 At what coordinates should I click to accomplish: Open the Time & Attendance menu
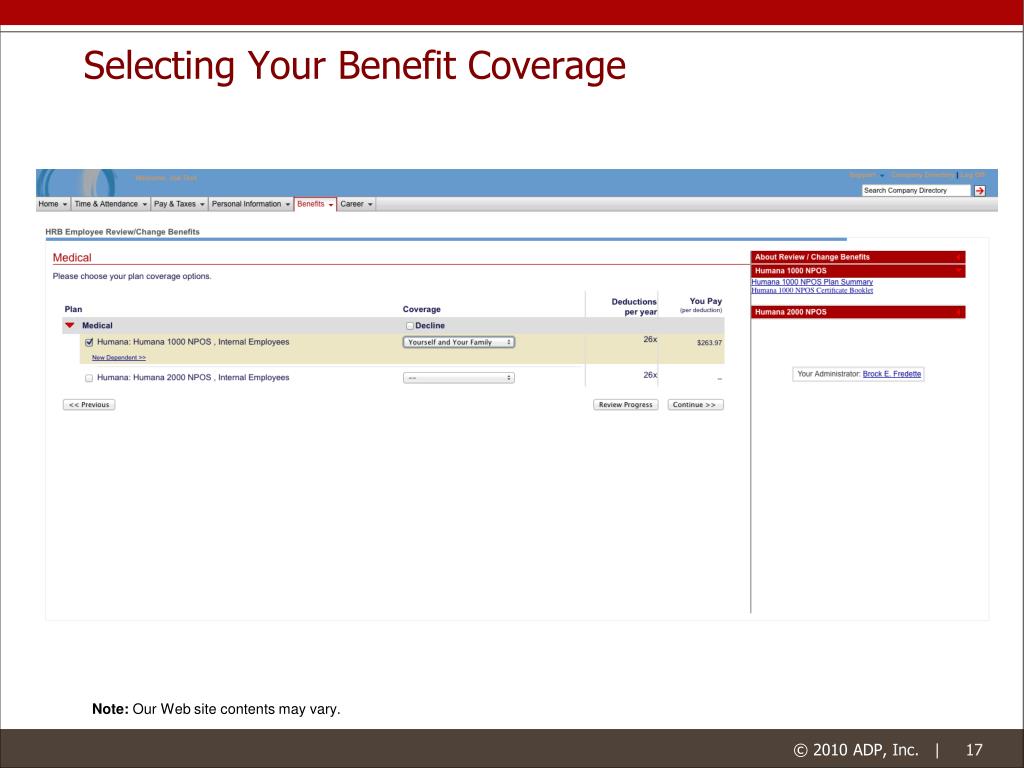110,204
